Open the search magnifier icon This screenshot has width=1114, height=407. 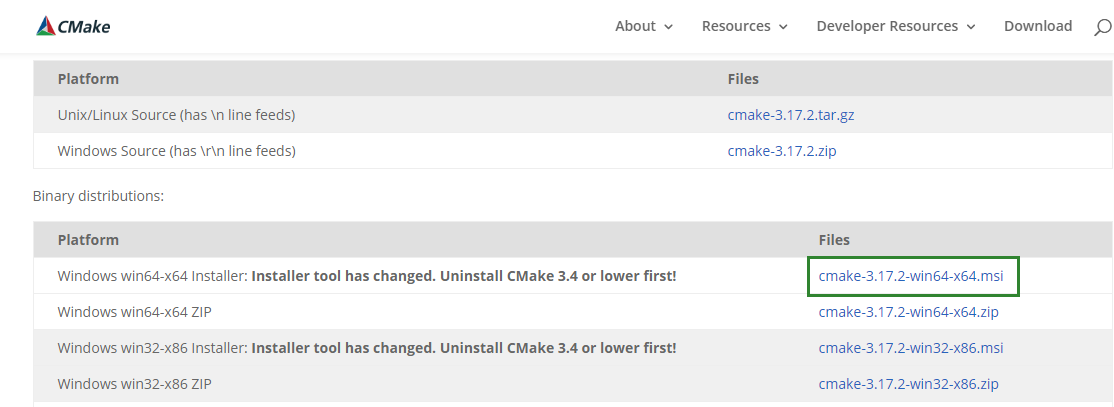click(1103, 28)
